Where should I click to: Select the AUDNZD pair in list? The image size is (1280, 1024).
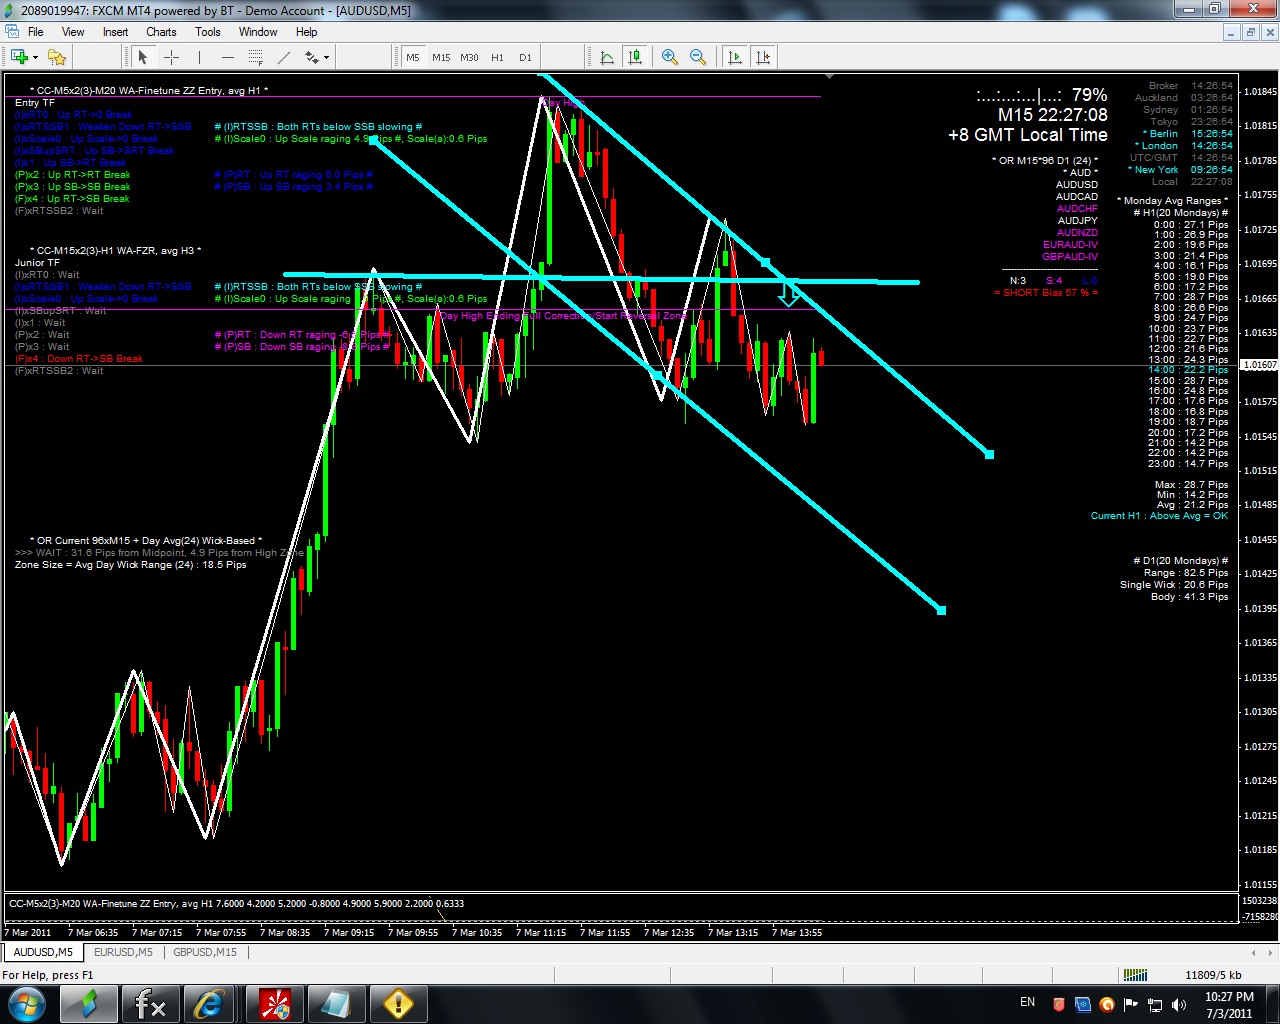point(1078,233)
